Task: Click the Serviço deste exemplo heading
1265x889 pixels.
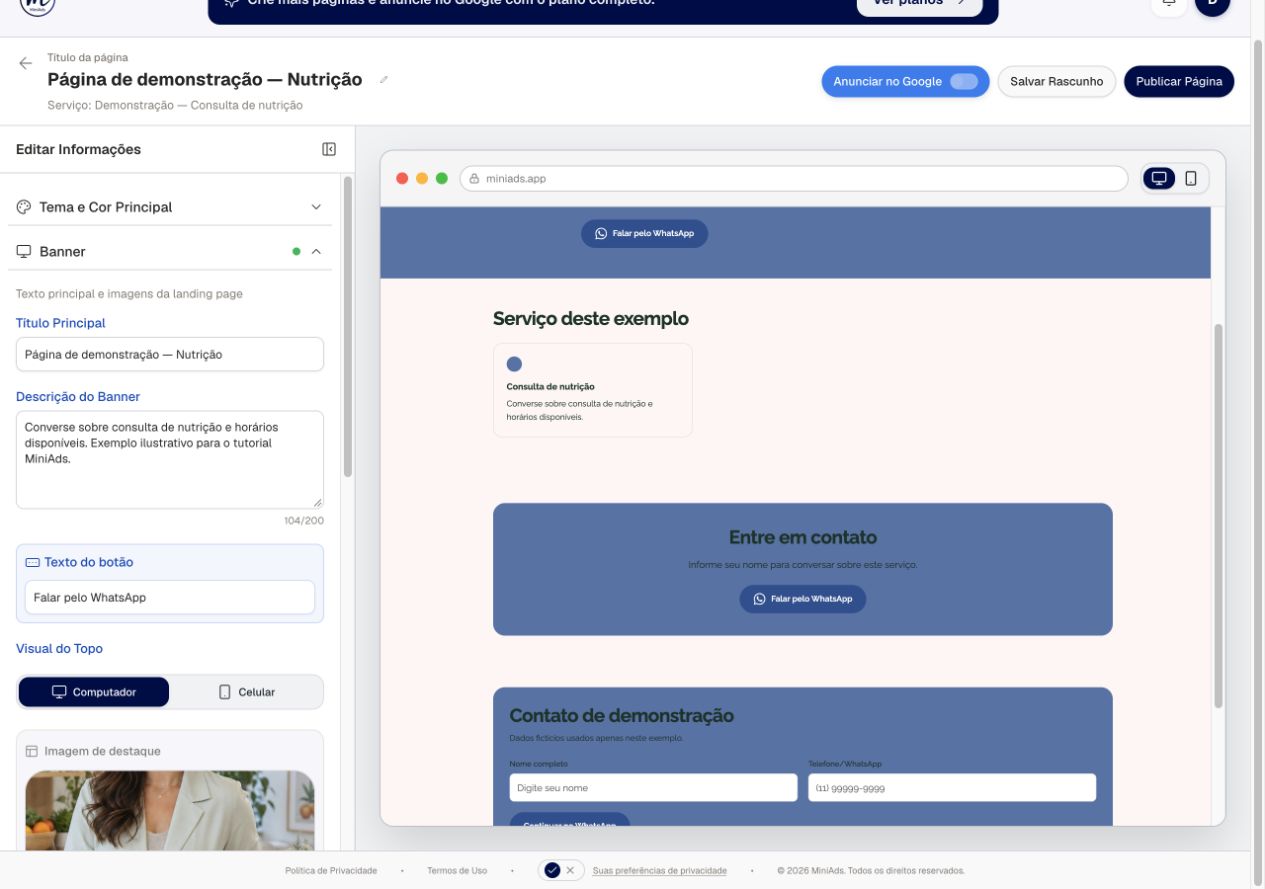Action: point(591,319)
